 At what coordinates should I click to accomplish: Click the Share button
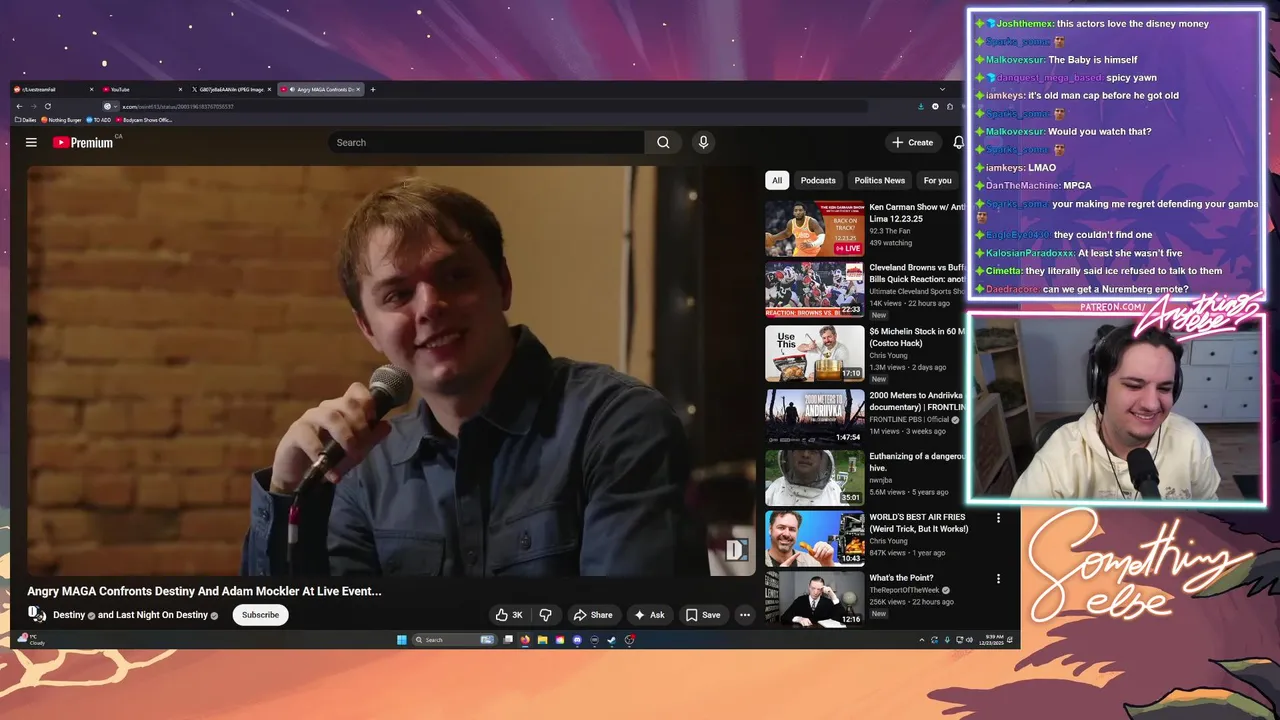point(593,615)
